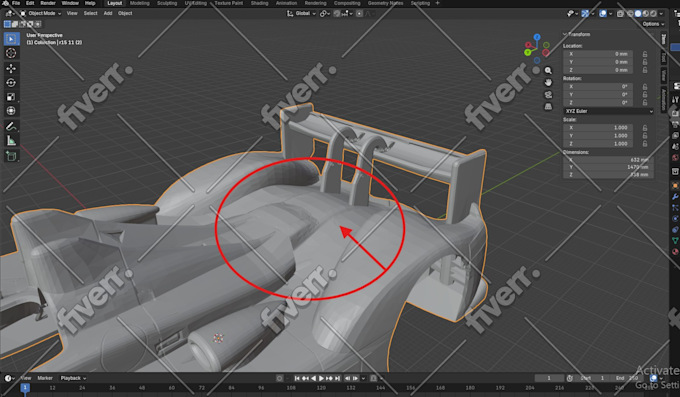Open the Object Data properties tab icon
Viewport: 680px width, 397px height.
coord(675,240)
